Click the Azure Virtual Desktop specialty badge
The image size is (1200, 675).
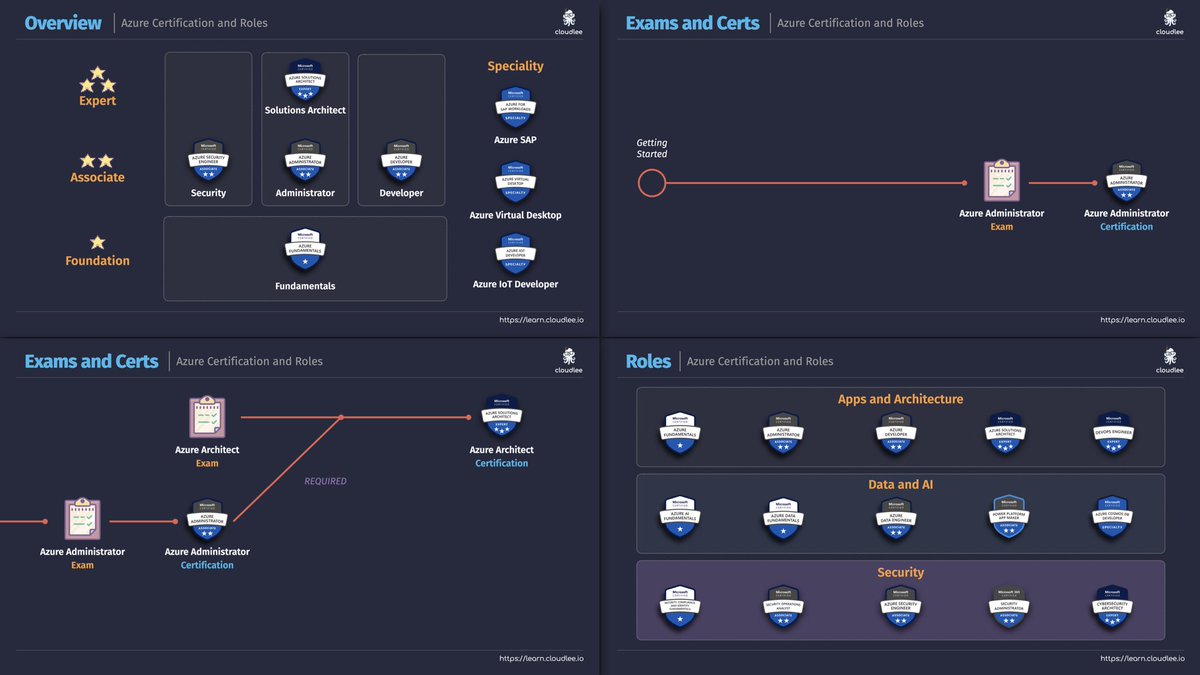point(515,183)
